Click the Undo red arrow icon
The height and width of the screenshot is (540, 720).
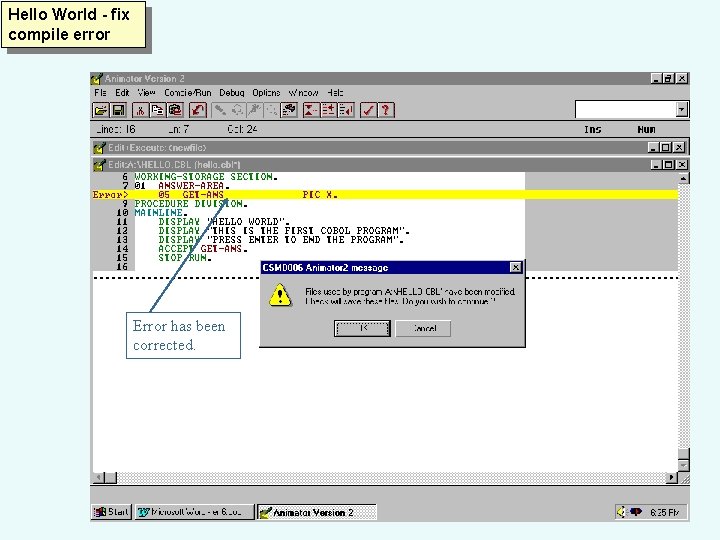tap(198, 110)
